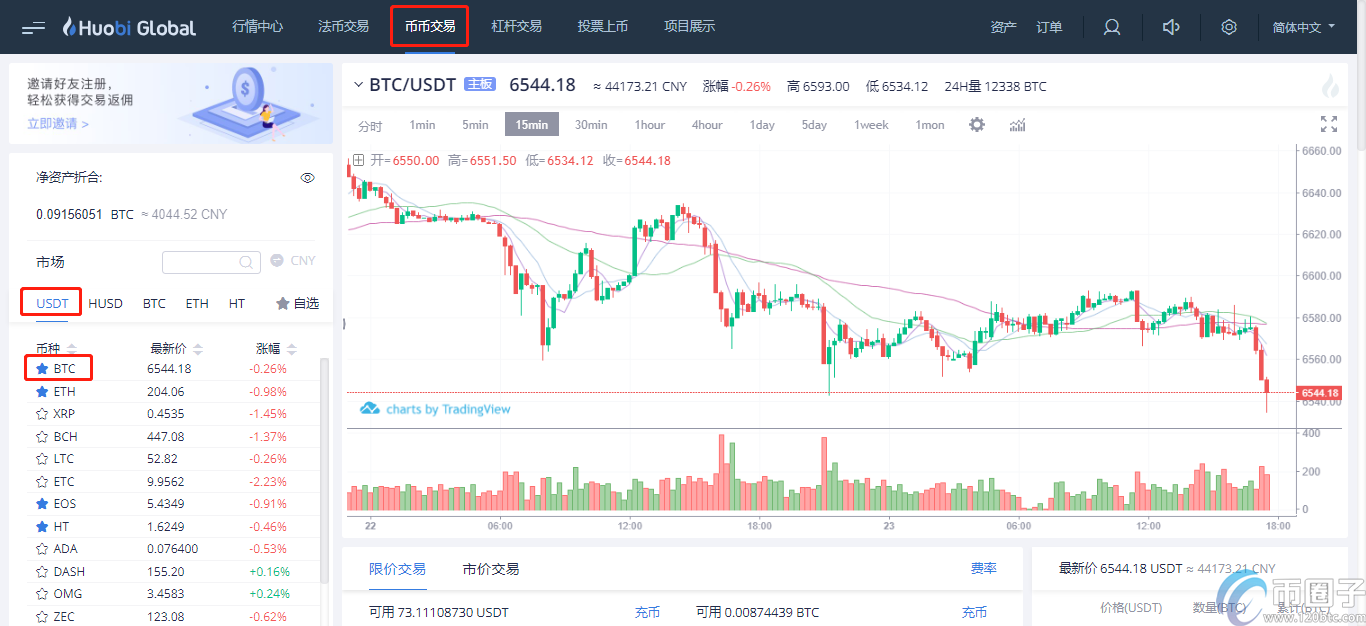This screenshot has width=1366, height=626.
Task: Select 30min chart interval
Action: click(x=591, y=125)
